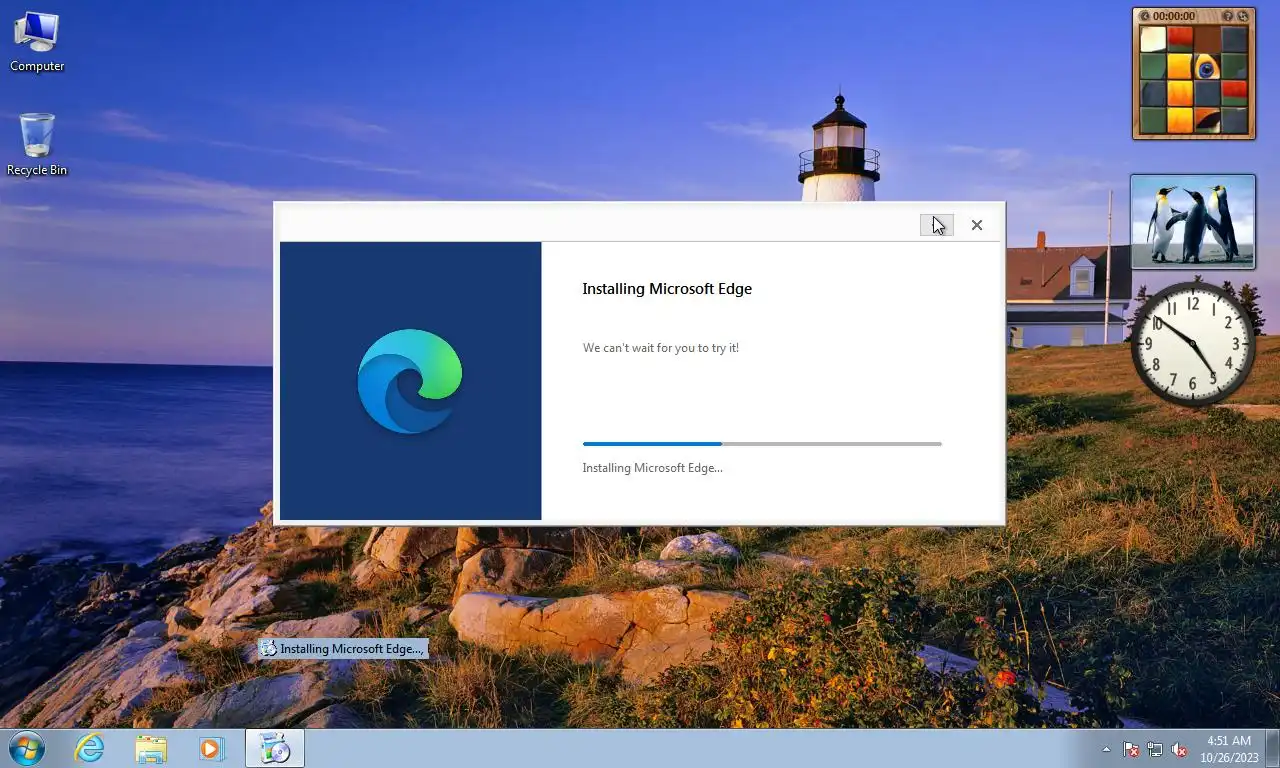Open the Computer desktop icon
The width and height of the screenshot is (1280, 768).
37,42
